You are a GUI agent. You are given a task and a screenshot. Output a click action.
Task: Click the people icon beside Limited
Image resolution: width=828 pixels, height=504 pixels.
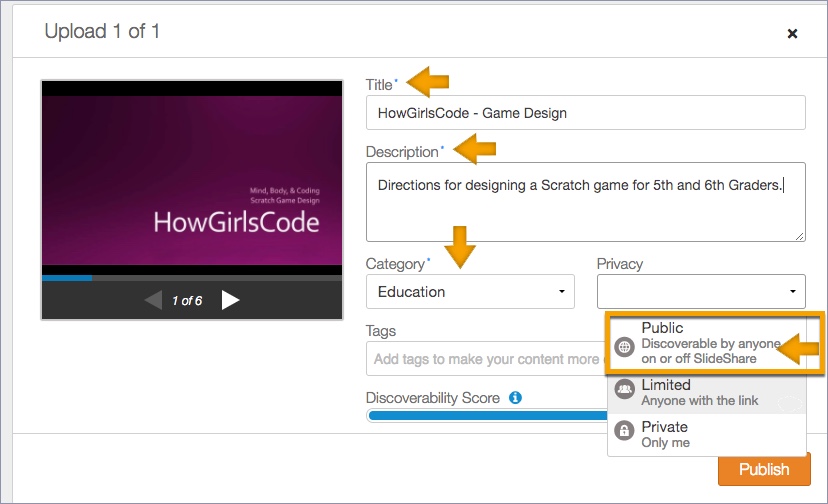pos(624,389)
